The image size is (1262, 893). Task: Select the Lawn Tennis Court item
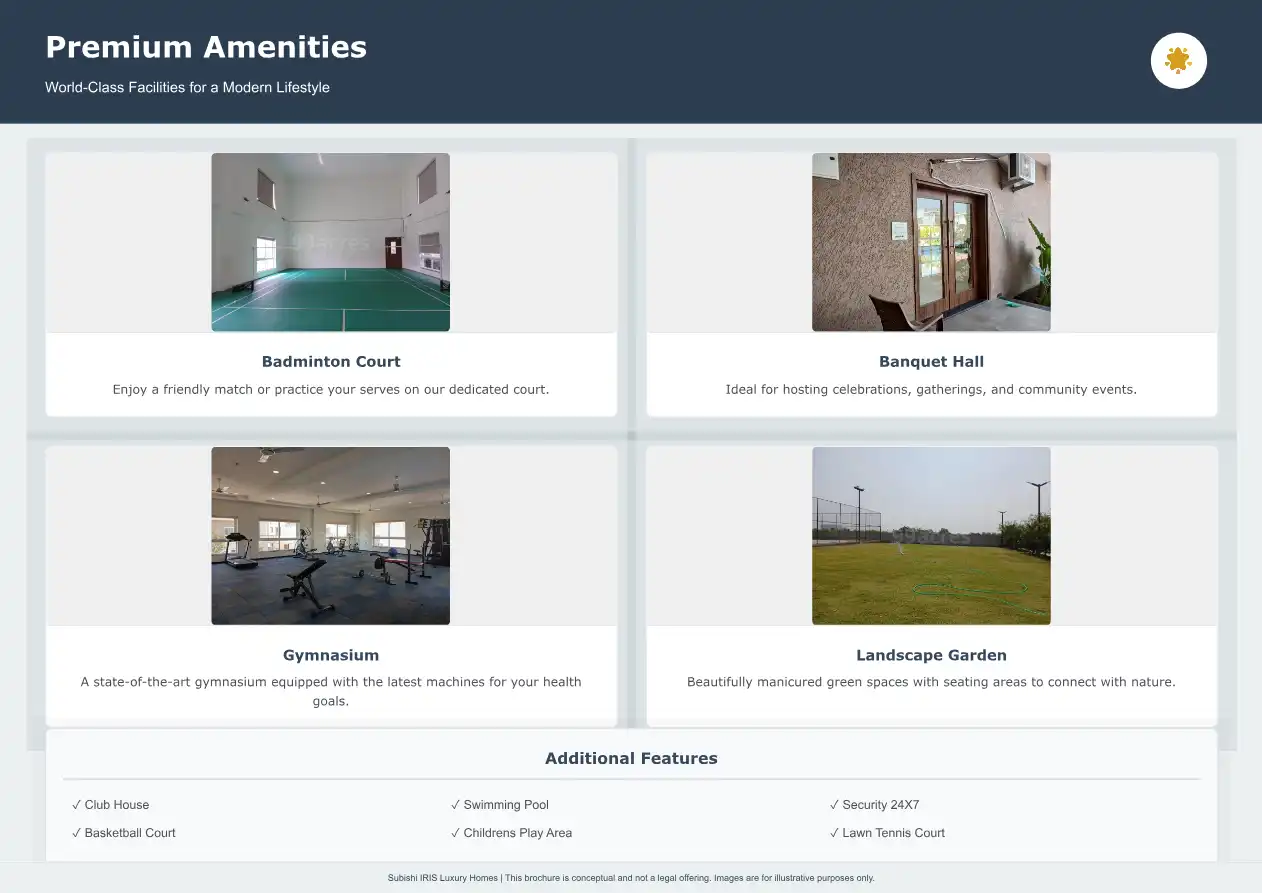(887, 833)
